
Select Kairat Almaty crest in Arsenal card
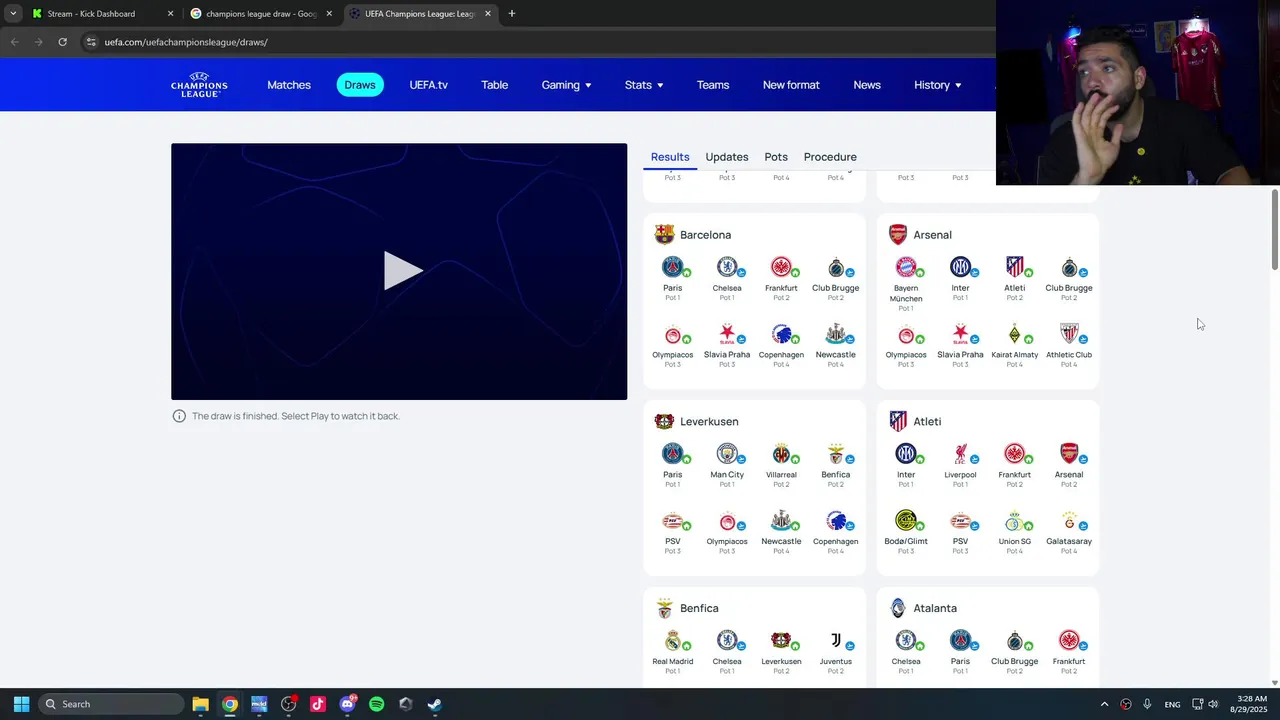point(1014,334)
